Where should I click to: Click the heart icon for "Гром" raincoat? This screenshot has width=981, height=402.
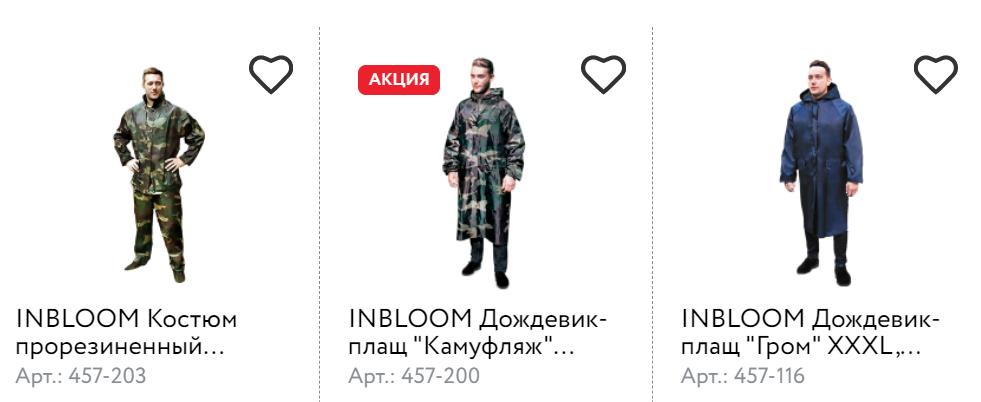936,74
